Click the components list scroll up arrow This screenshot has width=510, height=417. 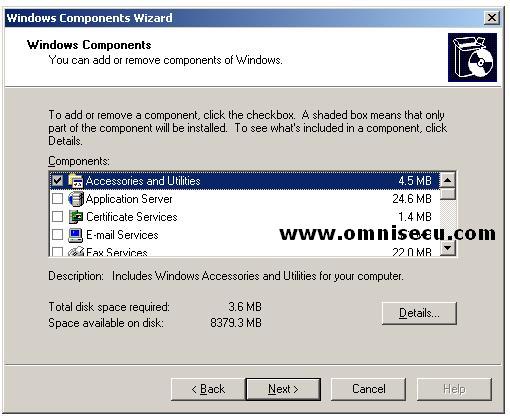[448, 180]
